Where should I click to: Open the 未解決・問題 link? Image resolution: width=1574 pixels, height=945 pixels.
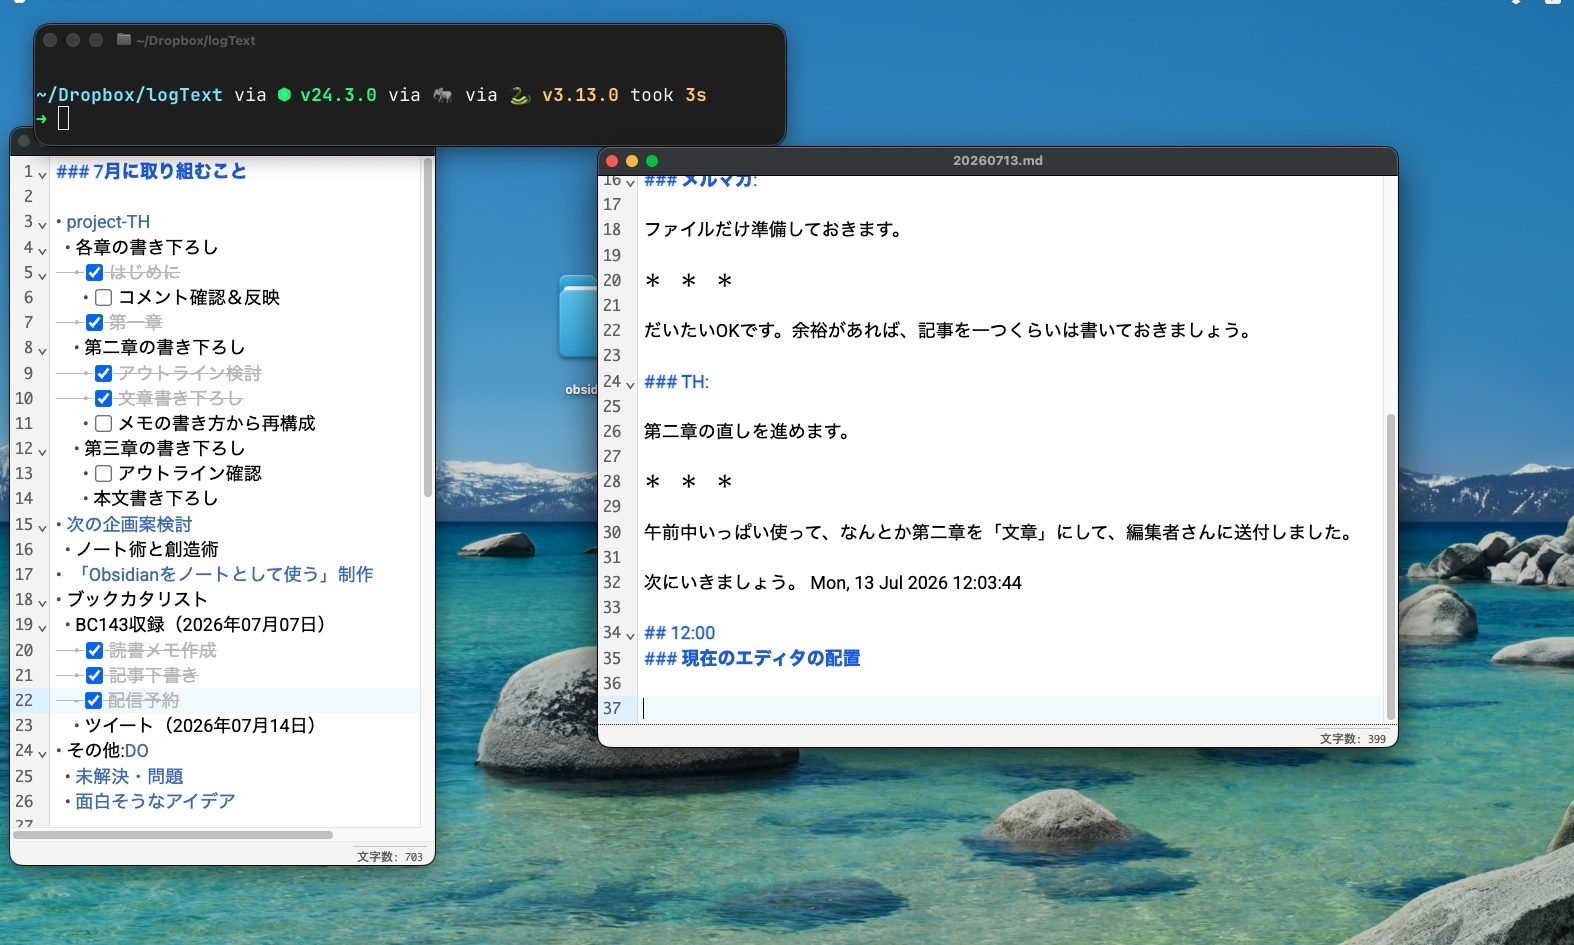pyautogui.click(x=129, y=776)
